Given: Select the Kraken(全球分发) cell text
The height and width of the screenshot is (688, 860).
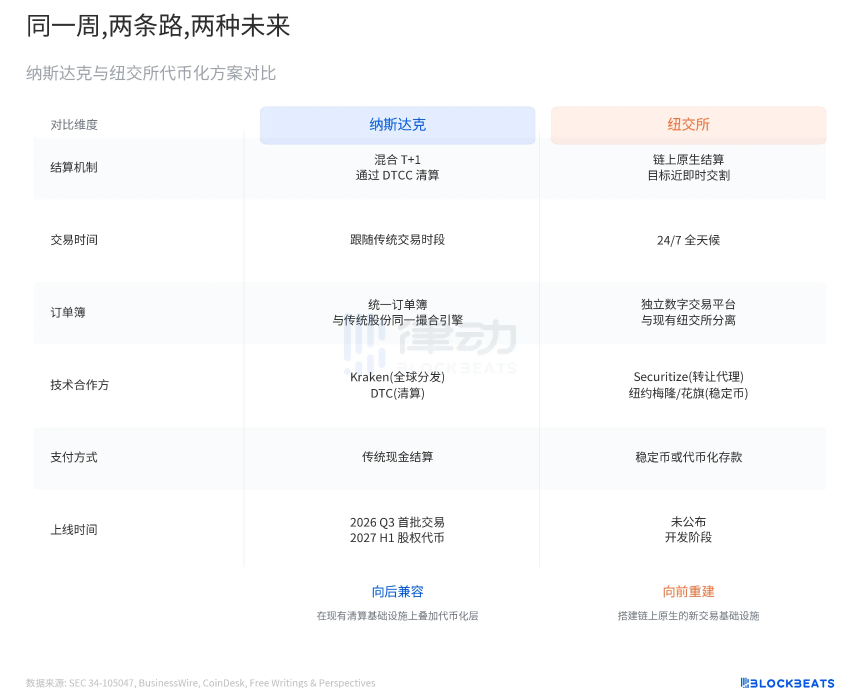Looking at the screenshot, I should click(396, 376).
